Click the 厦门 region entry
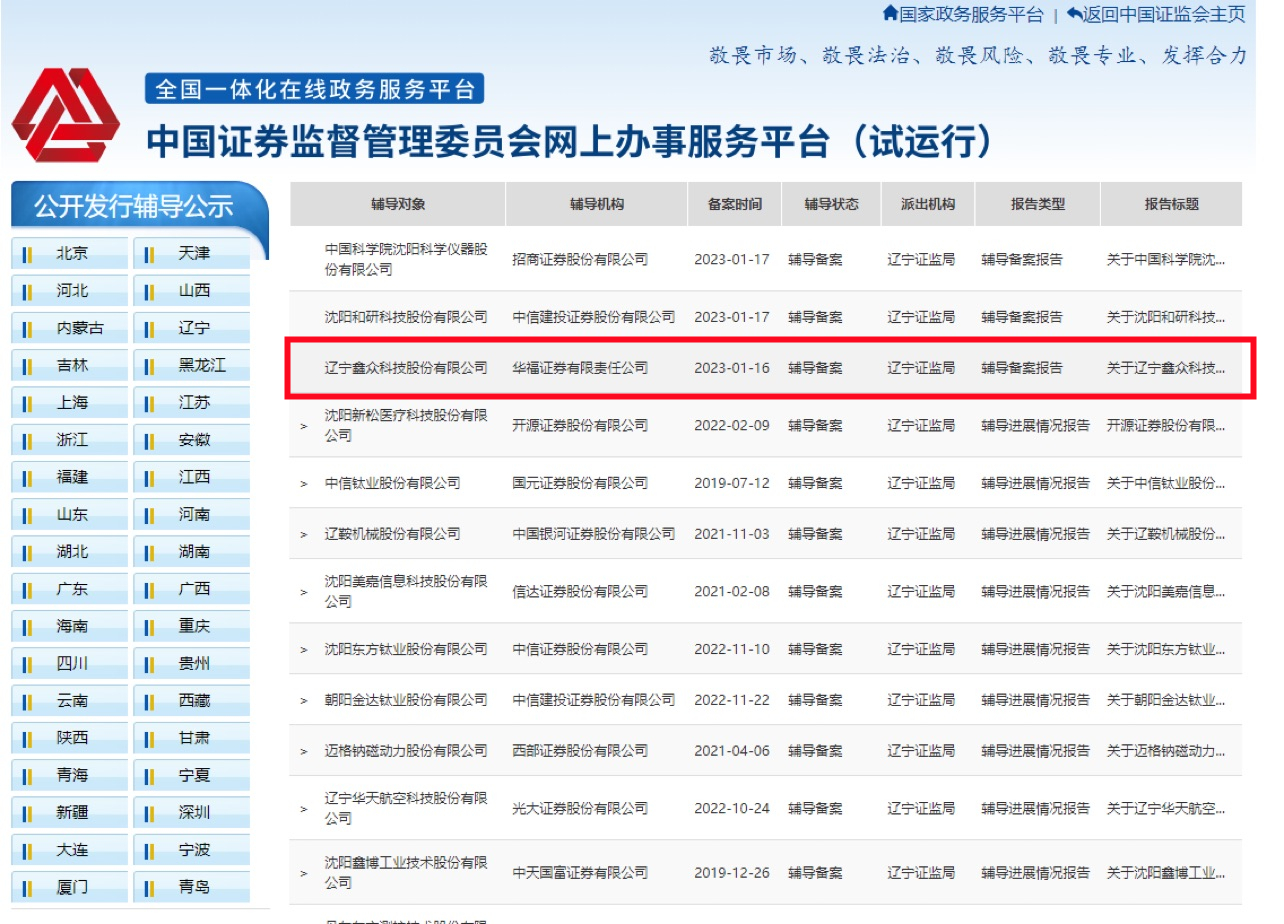This screenshot has width=1284, height=924. coord(71,888)
